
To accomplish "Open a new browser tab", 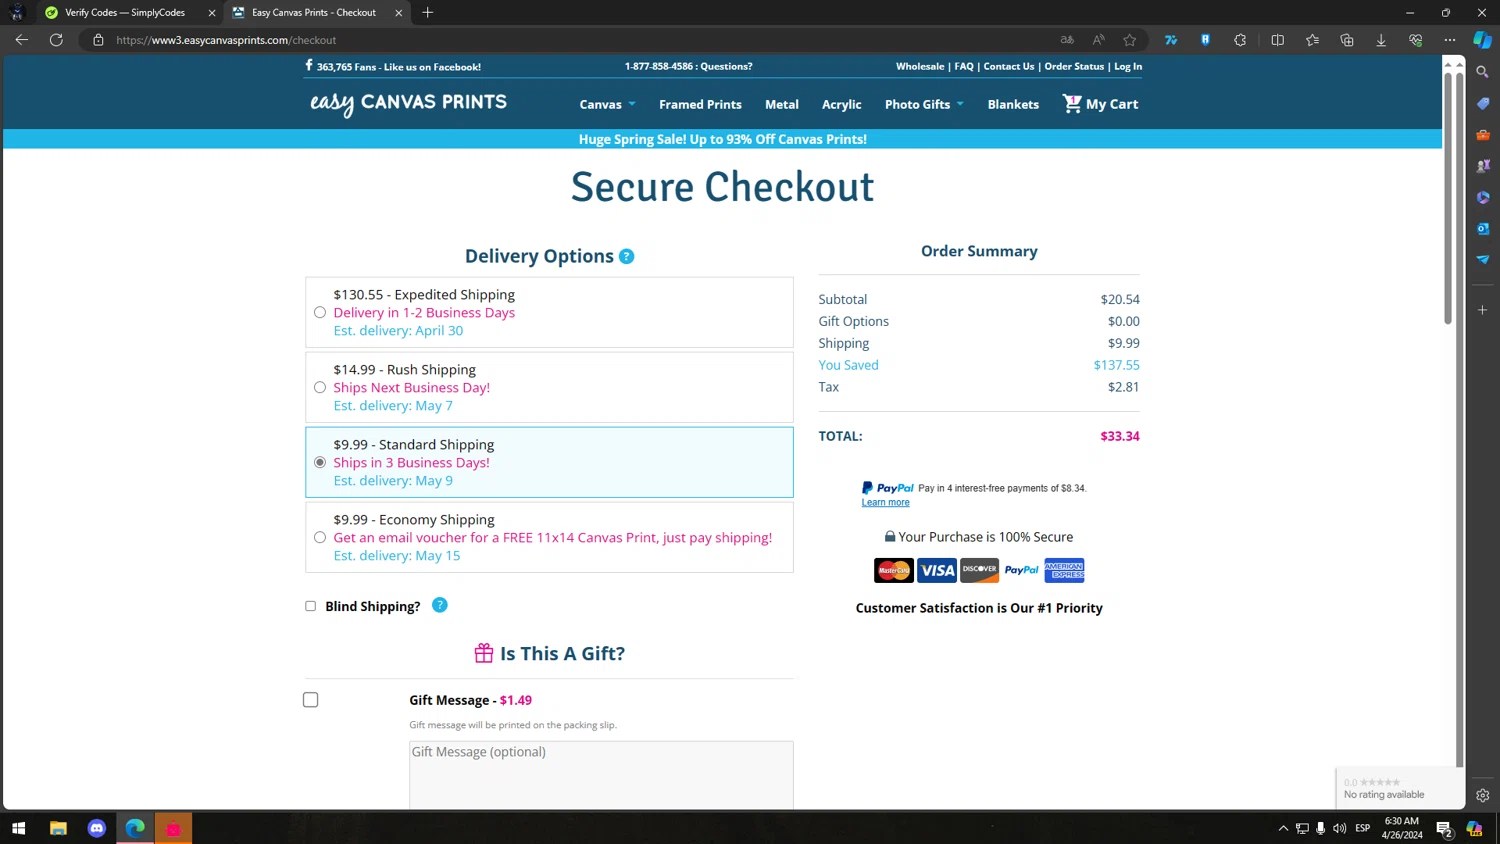I will (x=428, y=13).
